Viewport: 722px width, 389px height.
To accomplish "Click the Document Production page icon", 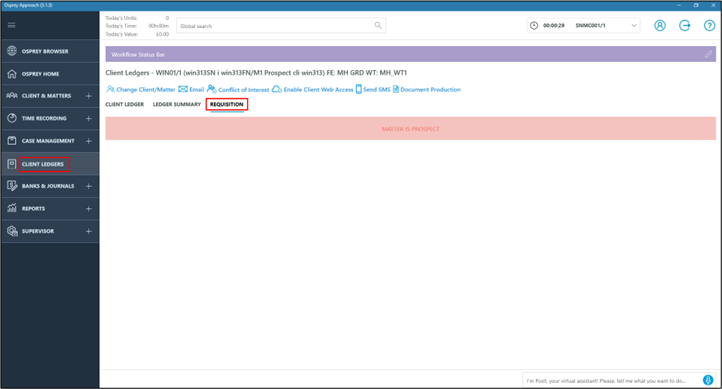I will pos(396,89).
